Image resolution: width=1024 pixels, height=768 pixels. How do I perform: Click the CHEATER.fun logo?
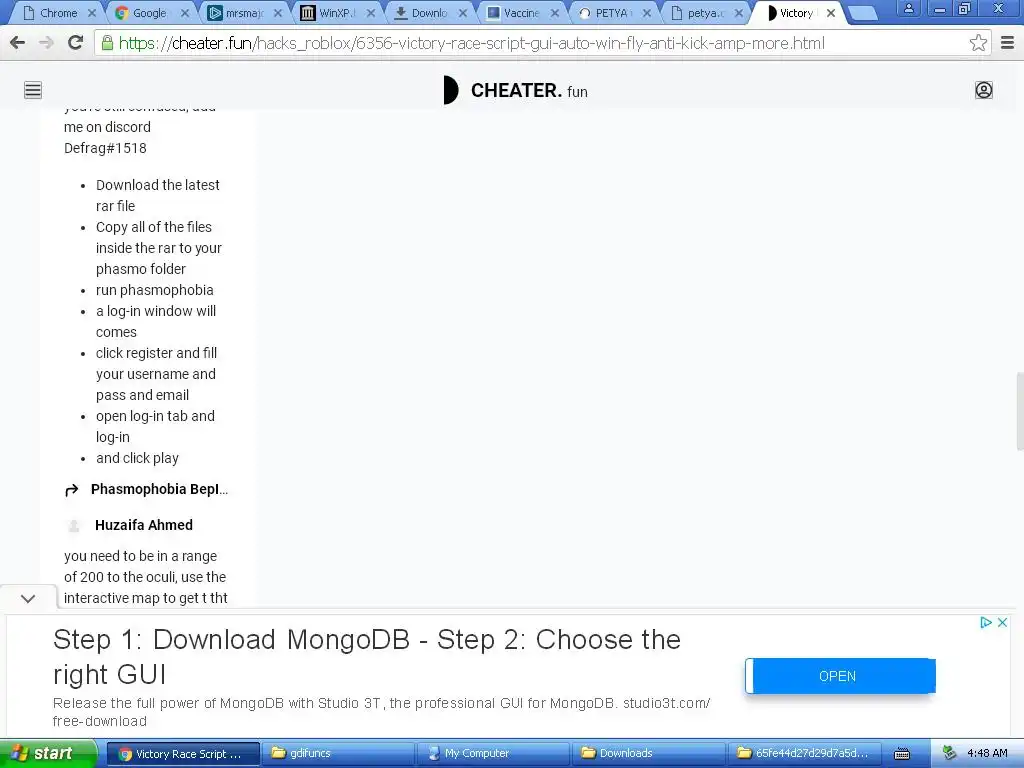point(515,90)
